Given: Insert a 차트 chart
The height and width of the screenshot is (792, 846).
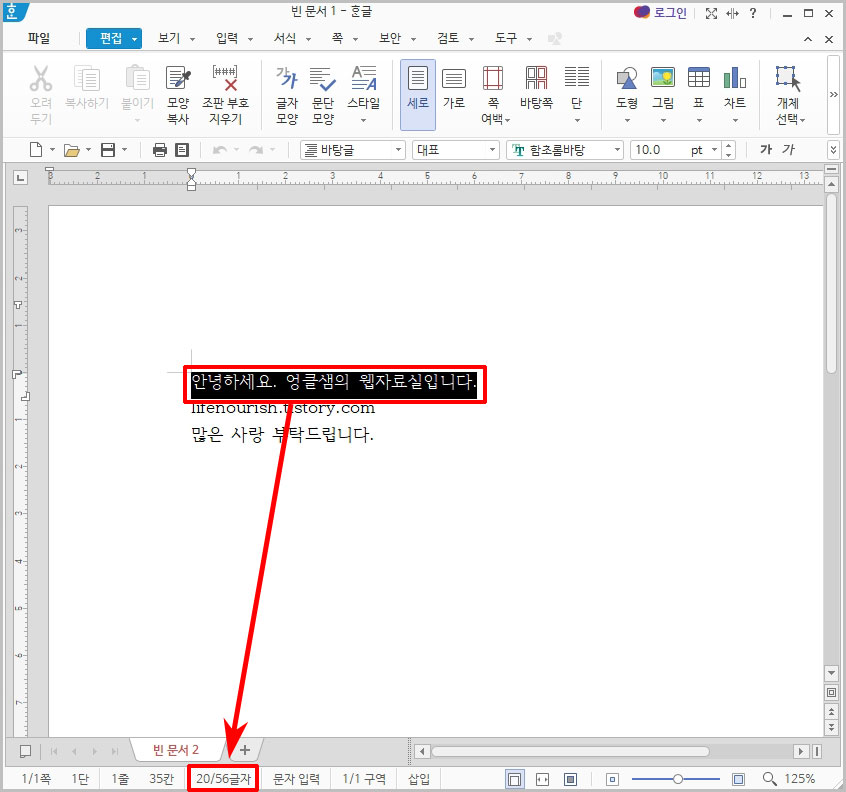Looking at the screenshot, I should click(x=735, y=94).
